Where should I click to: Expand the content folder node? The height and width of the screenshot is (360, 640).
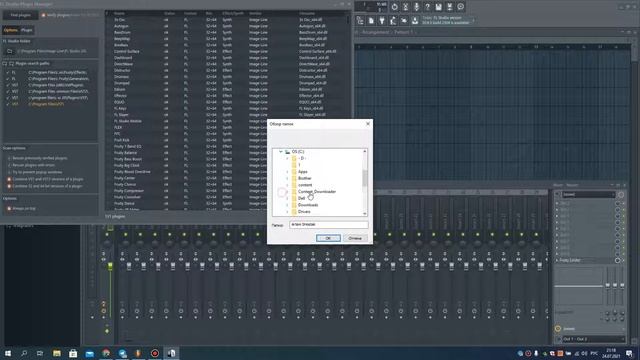(287, 185)
